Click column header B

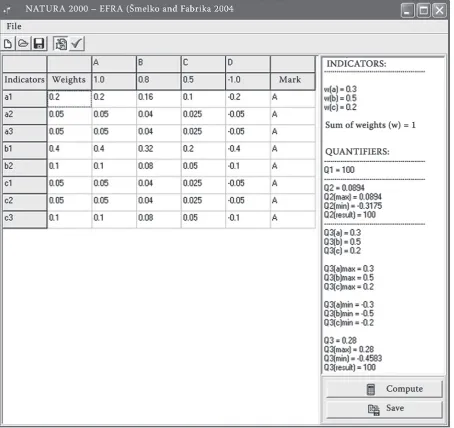[159, 64]
